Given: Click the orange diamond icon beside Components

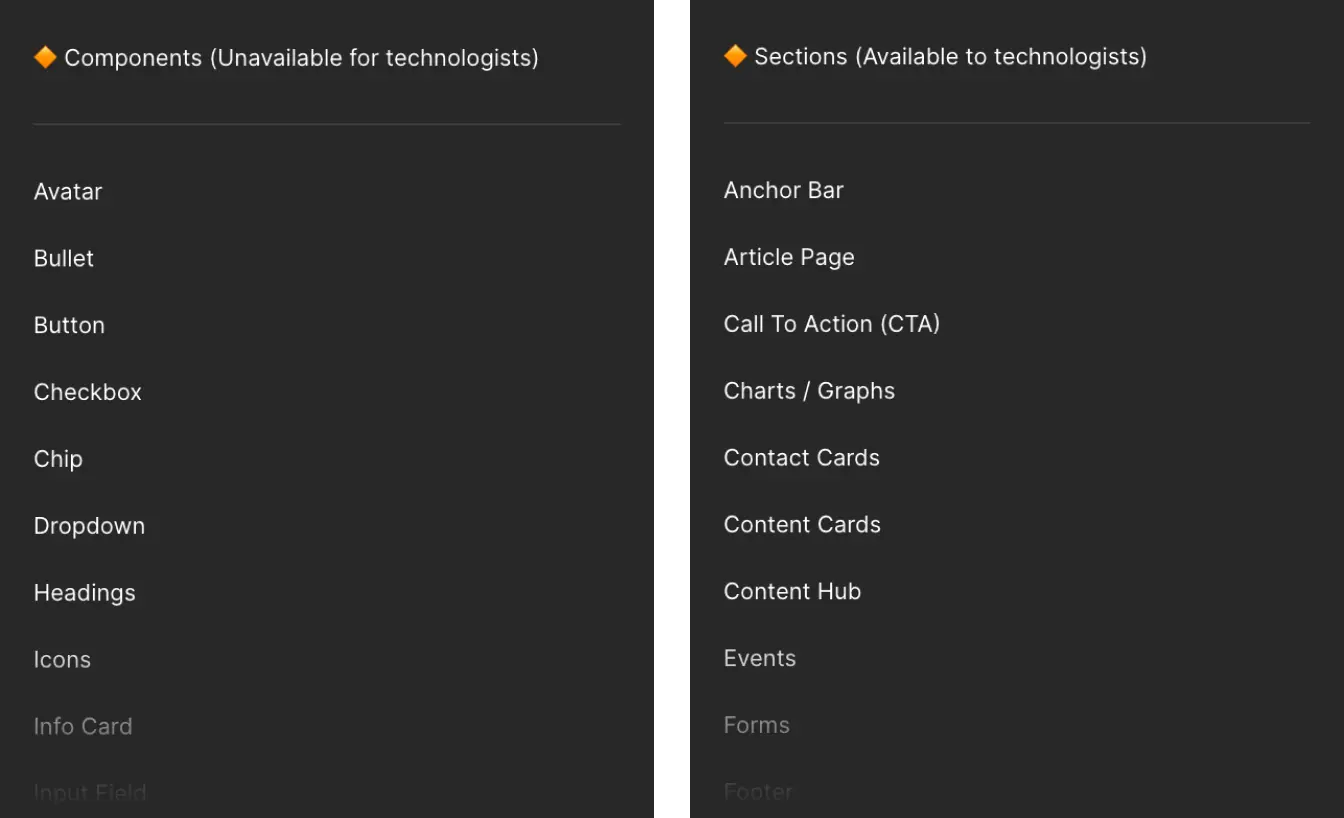Looking at the screenshot, I should pos(45,58).
